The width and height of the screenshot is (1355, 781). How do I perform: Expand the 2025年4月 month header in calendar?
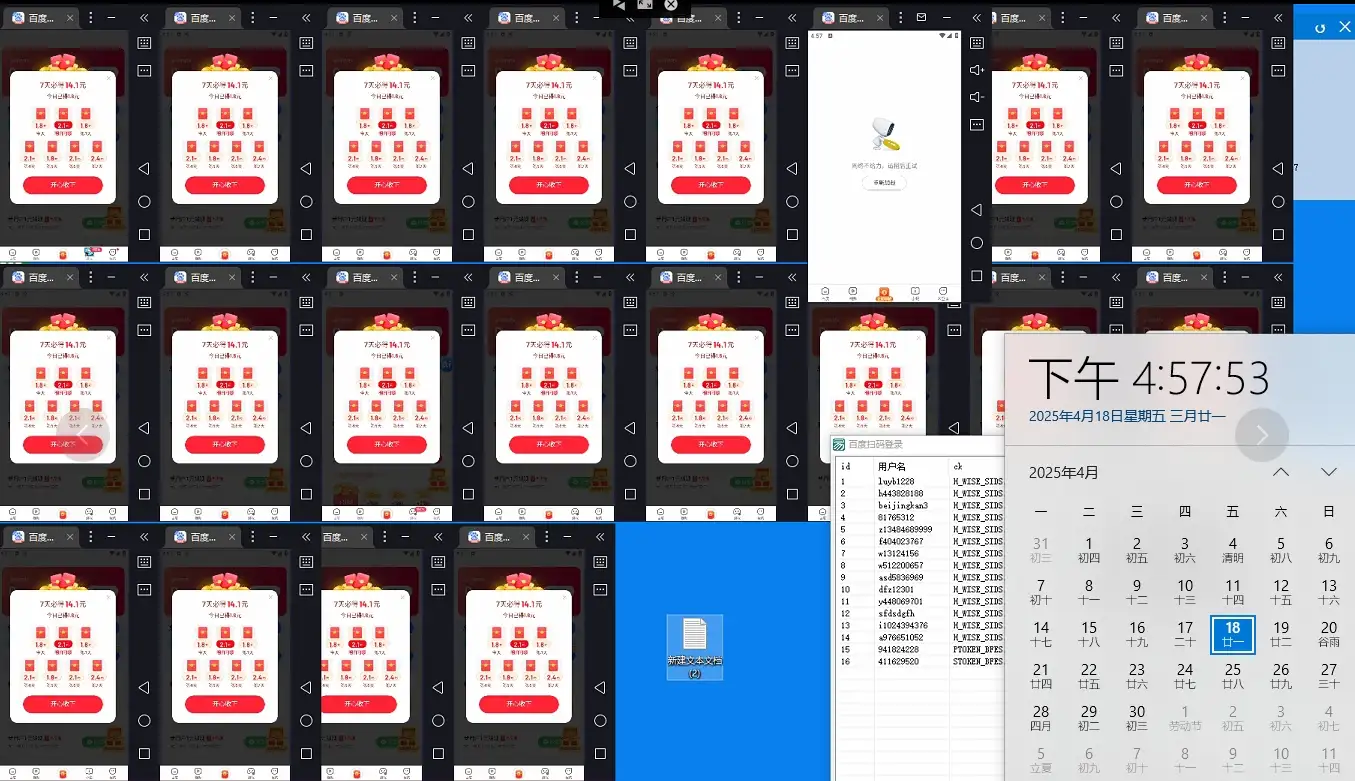[1064, 472]
